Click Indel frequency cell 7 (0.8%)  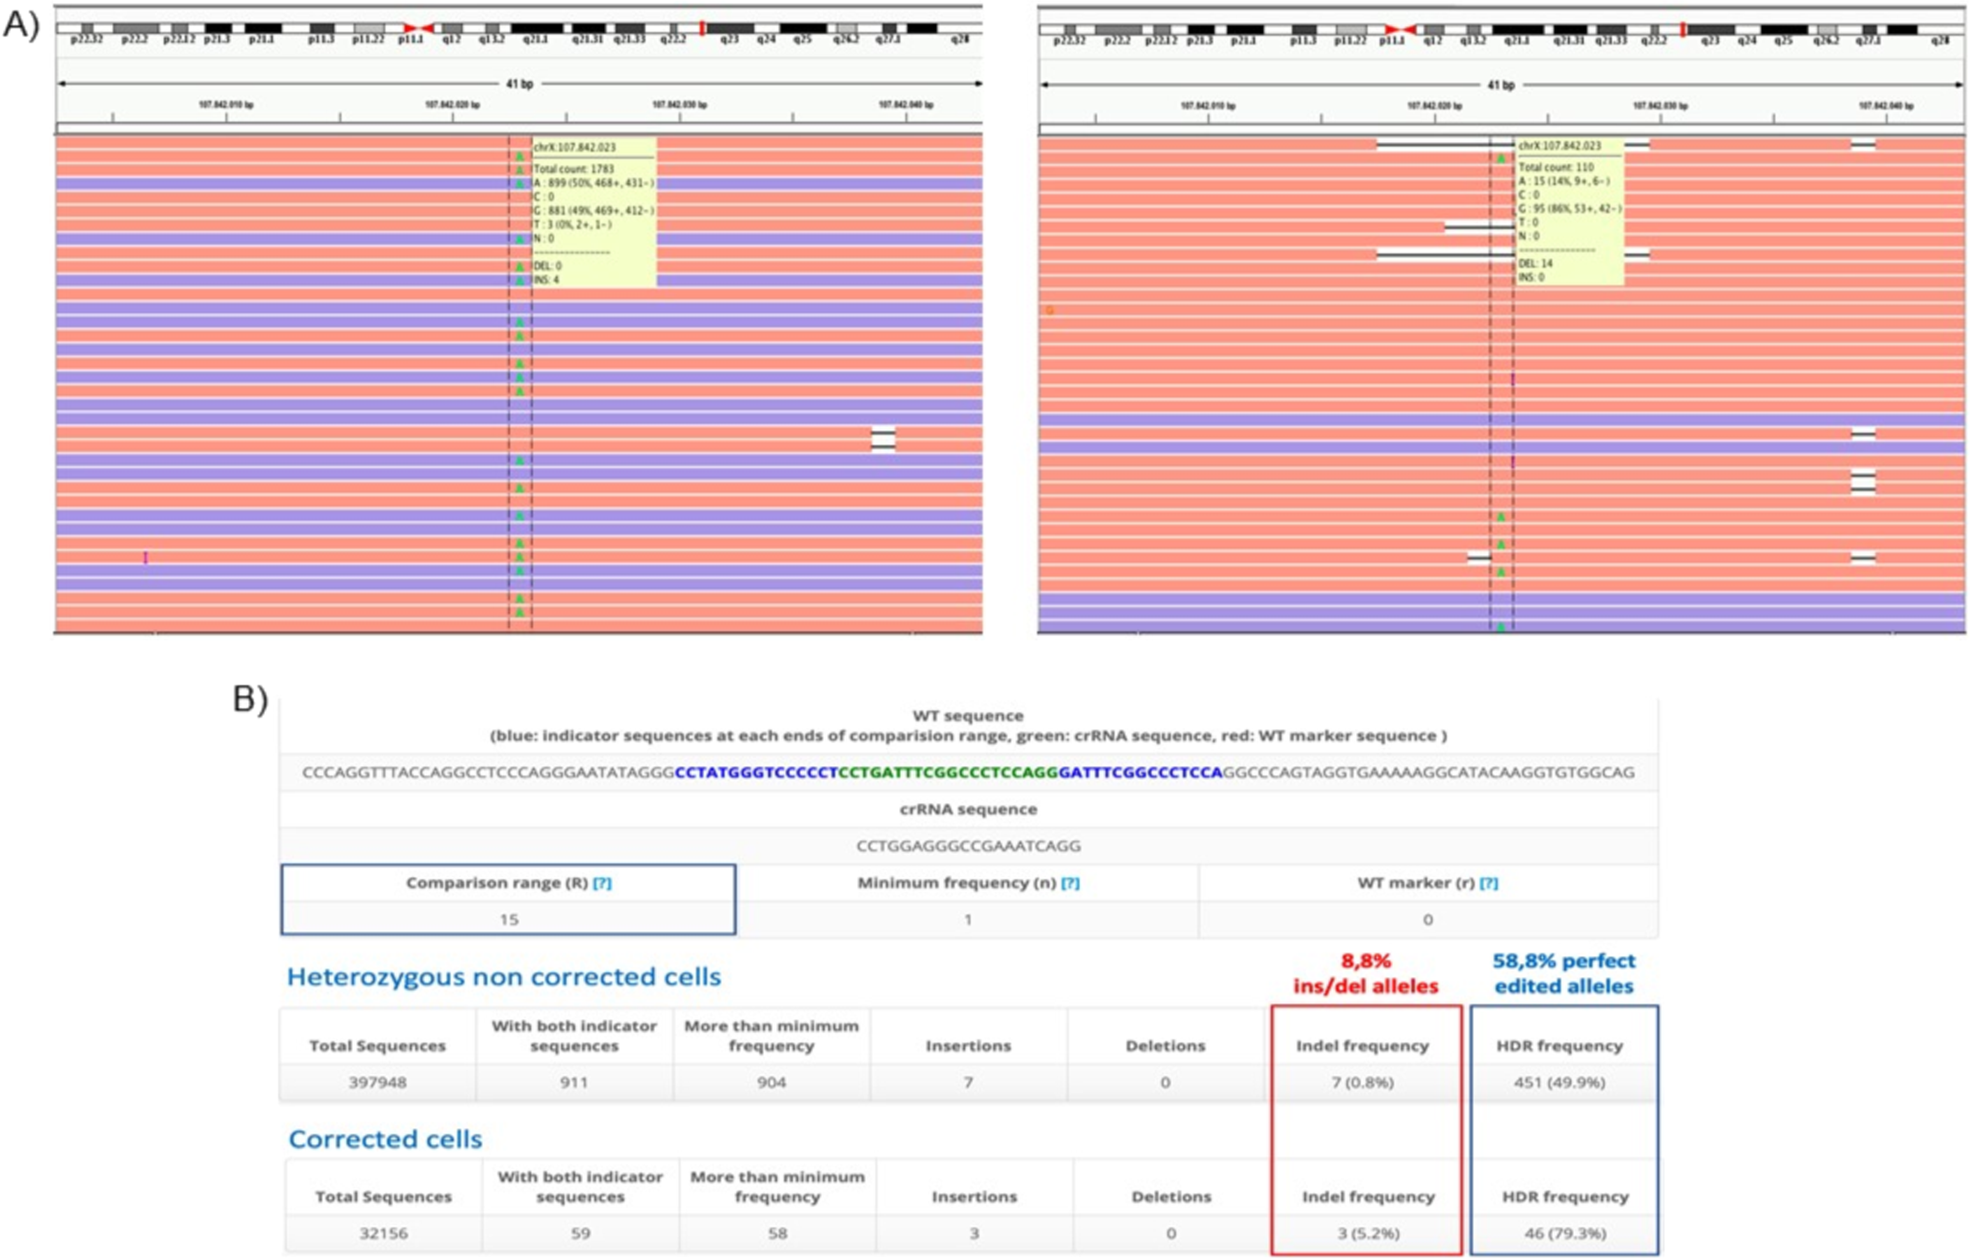[1362, 1082]
